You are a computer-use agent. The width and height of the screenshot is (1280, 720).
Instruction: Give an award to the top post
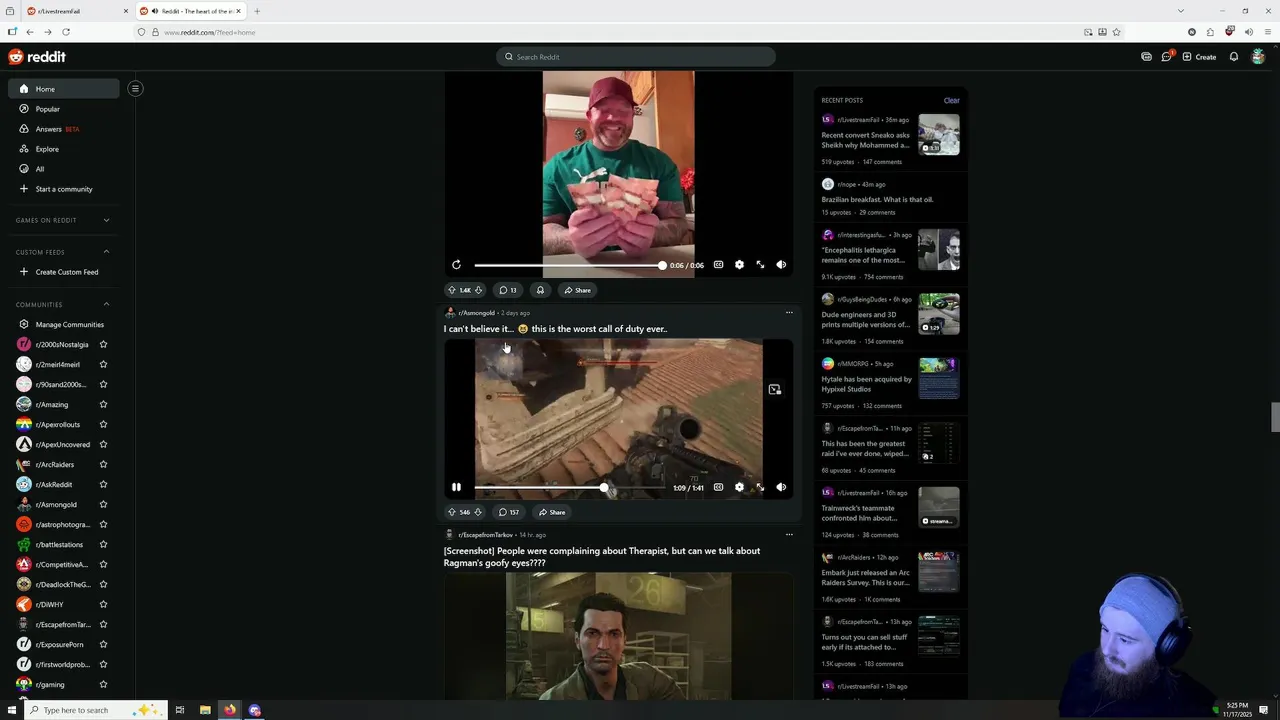540,290
